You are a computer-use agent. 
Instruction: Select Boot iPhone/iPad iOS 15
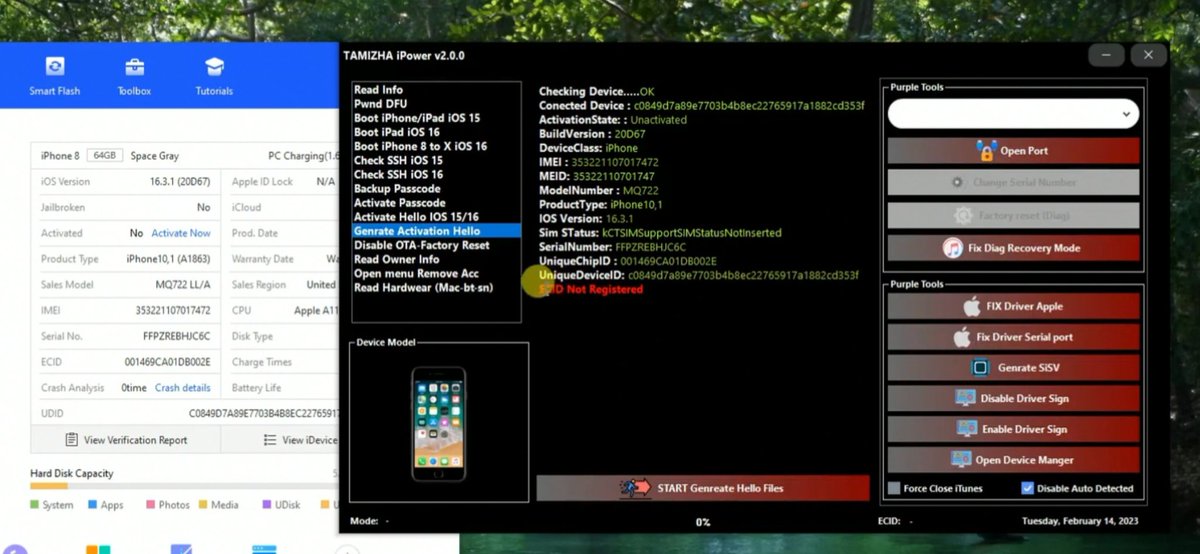(x=436, y=118)
